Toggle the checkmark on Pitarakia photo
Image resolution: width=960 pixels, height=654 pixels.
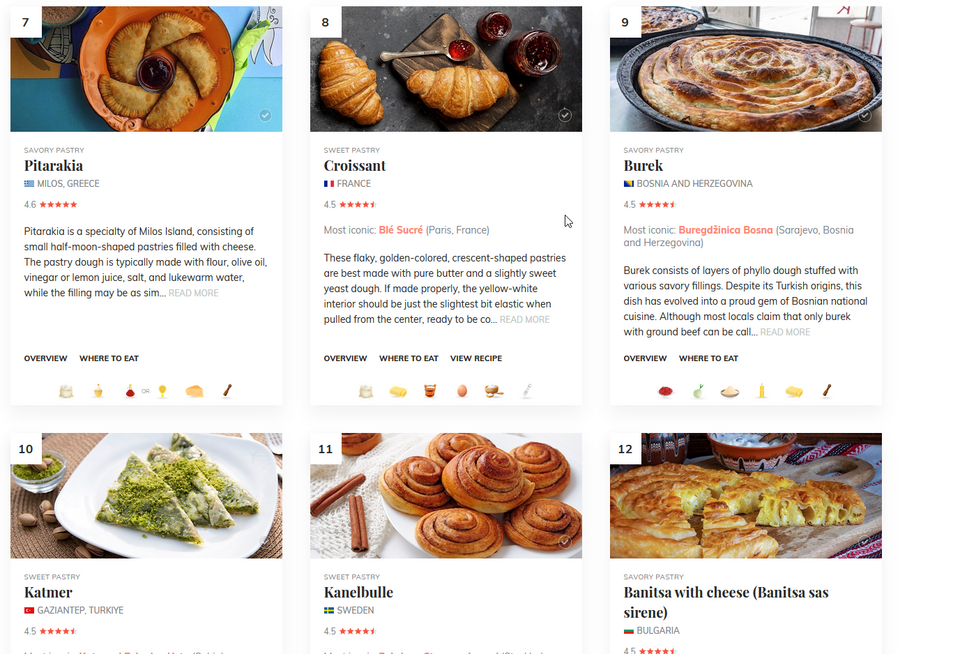[265, 115]
